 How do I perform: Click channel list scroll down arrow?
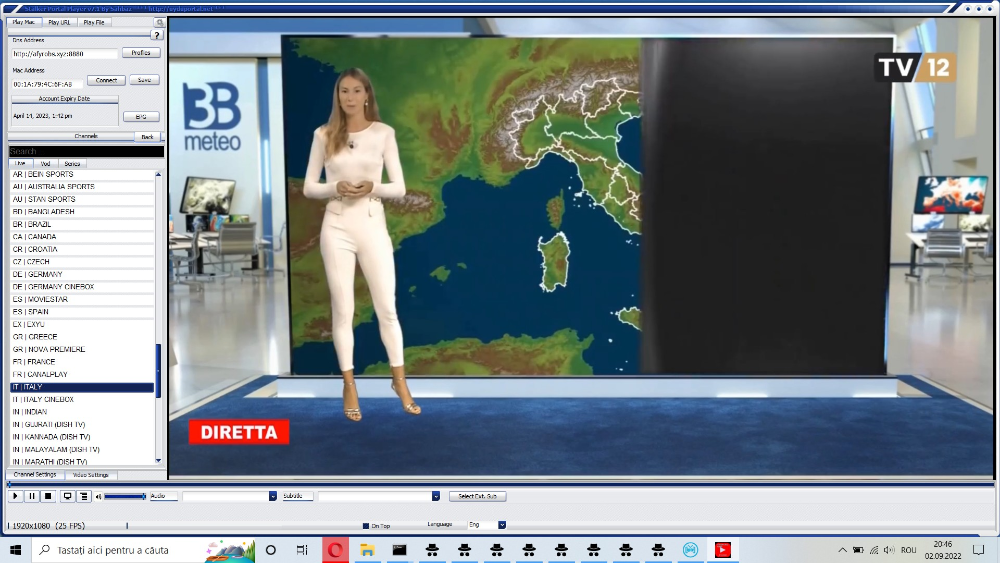coord(158,460)
